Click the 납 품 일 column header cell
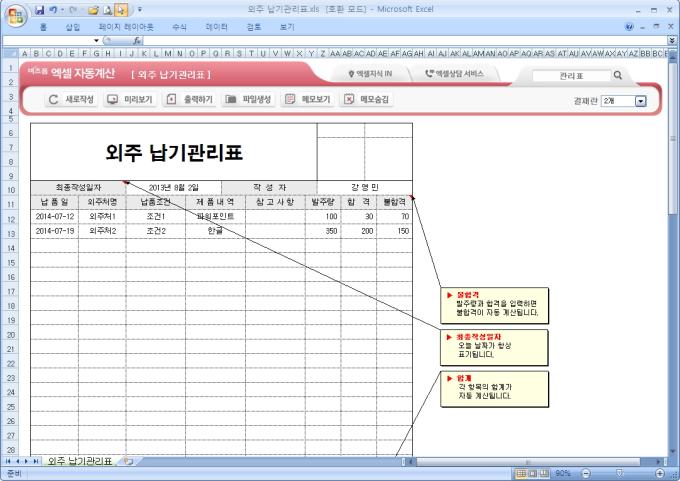Viewport: 680px width, 481px height. tap(55, 202)
